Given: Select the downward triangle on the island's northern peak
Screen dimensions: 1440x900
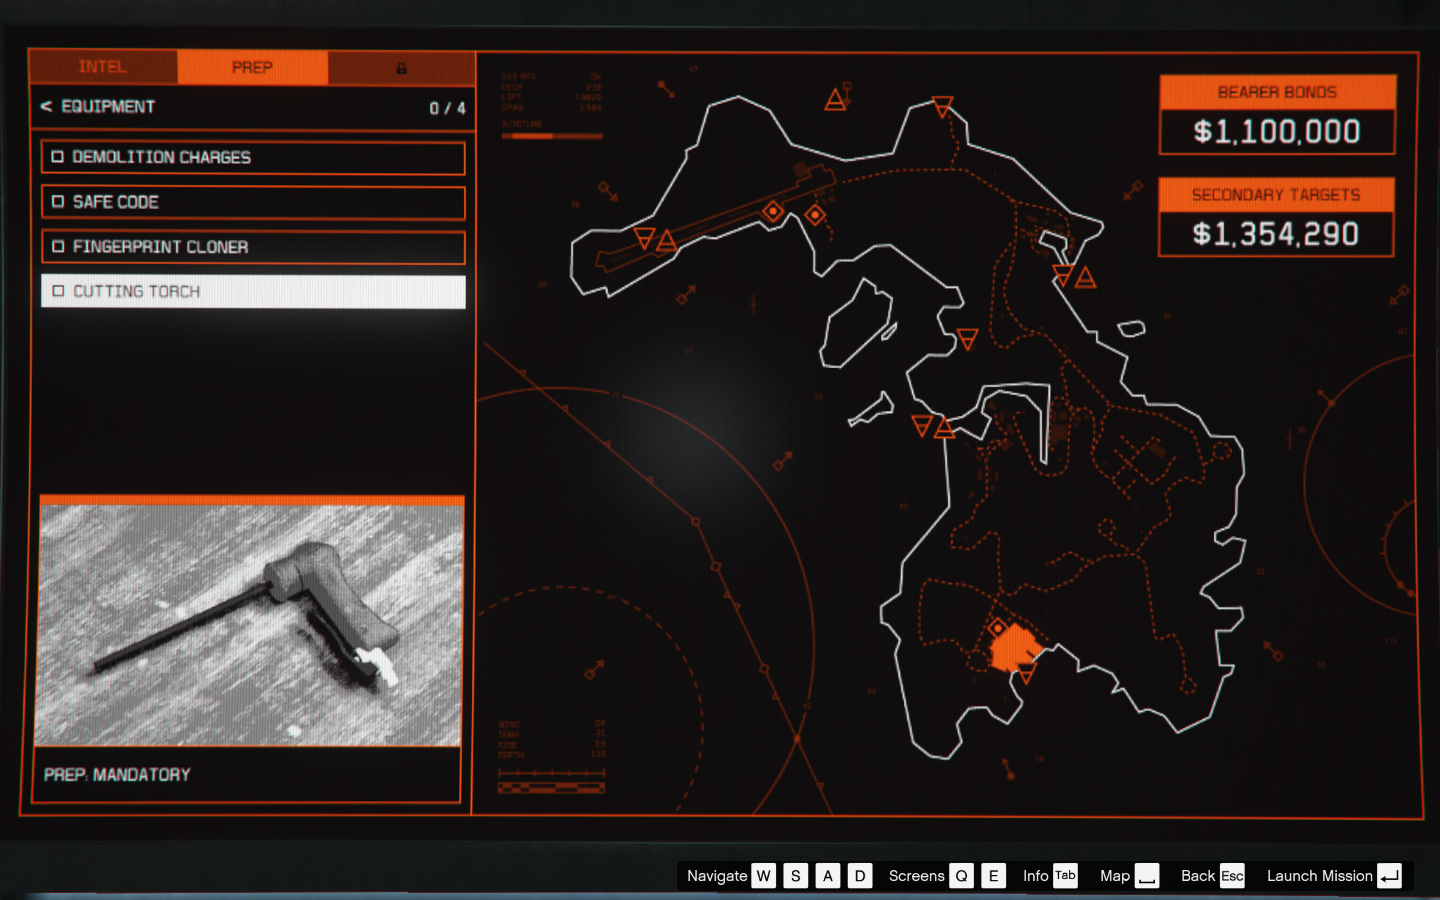Looking at the screenshot, I should click(x=942, y=106).
